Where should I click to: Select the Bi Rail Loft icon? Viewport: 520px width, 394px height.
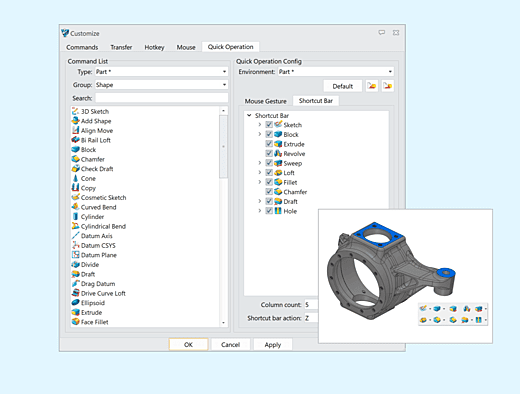click(x=76, y=140)
